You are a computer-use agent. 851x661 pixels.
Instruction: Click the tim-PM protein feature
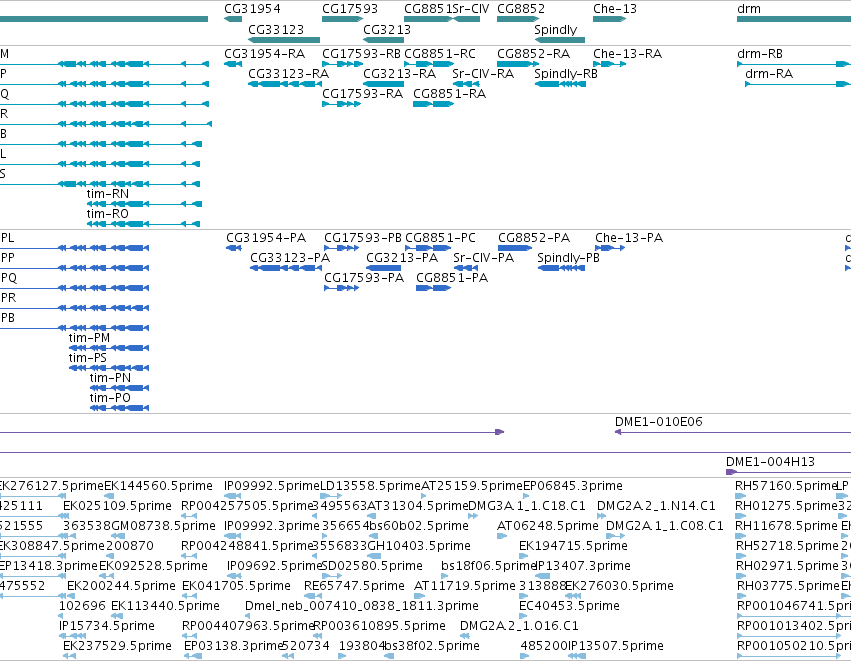pyautogui.click(x=109, y=348)
